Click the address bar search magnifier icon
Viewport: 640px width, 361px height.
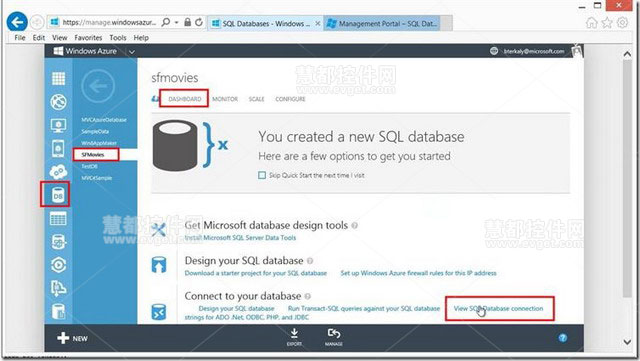(166, 22)
